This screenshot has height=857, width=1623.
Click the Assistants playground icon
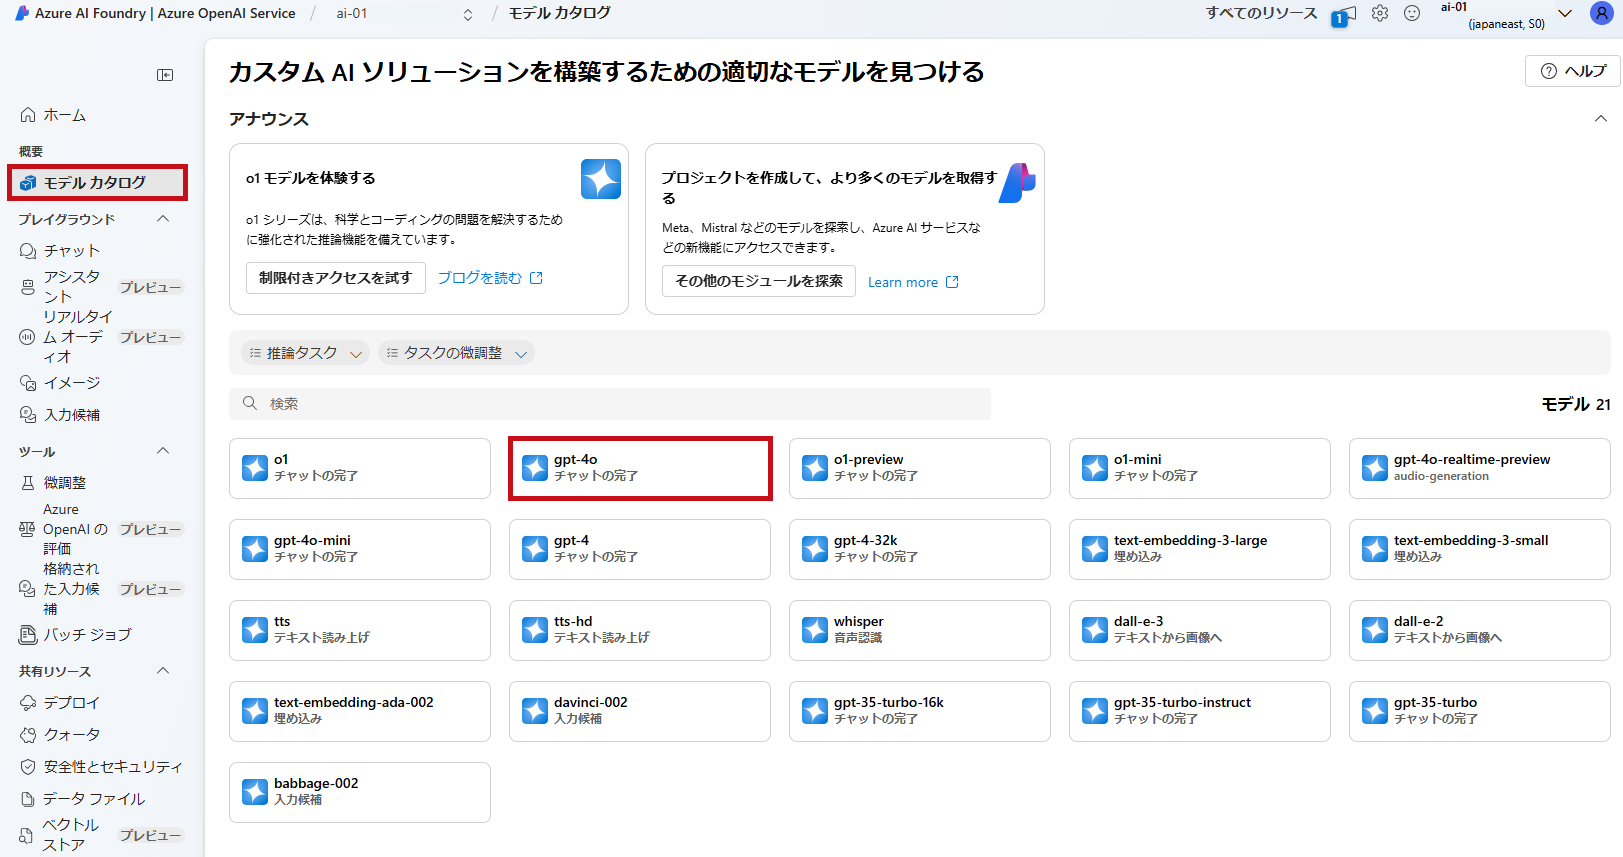[x=28, y=287]
